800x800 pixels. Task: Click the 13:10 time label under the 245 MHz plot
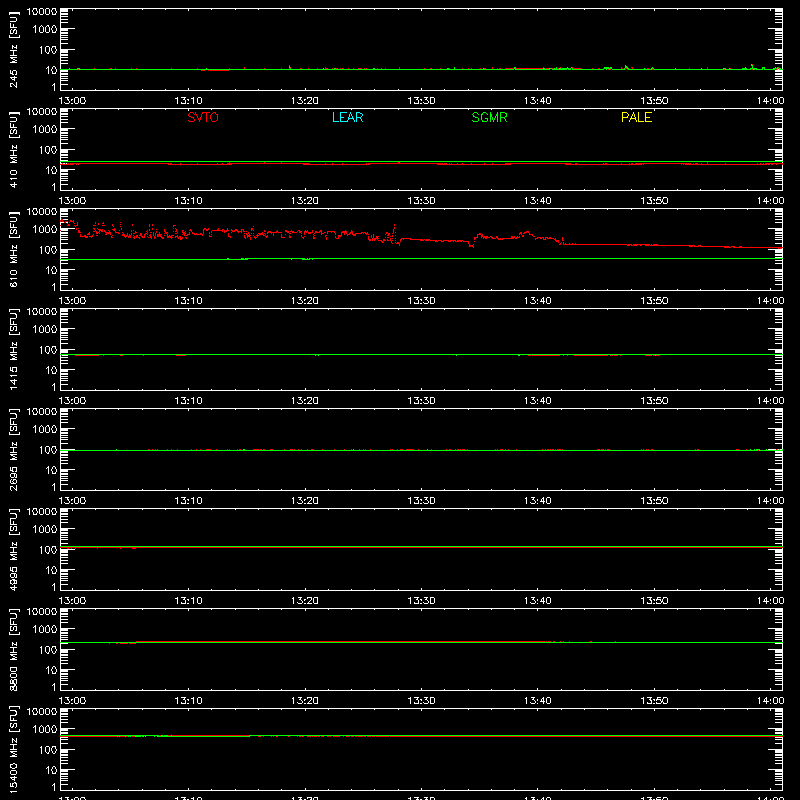[188, 101]
